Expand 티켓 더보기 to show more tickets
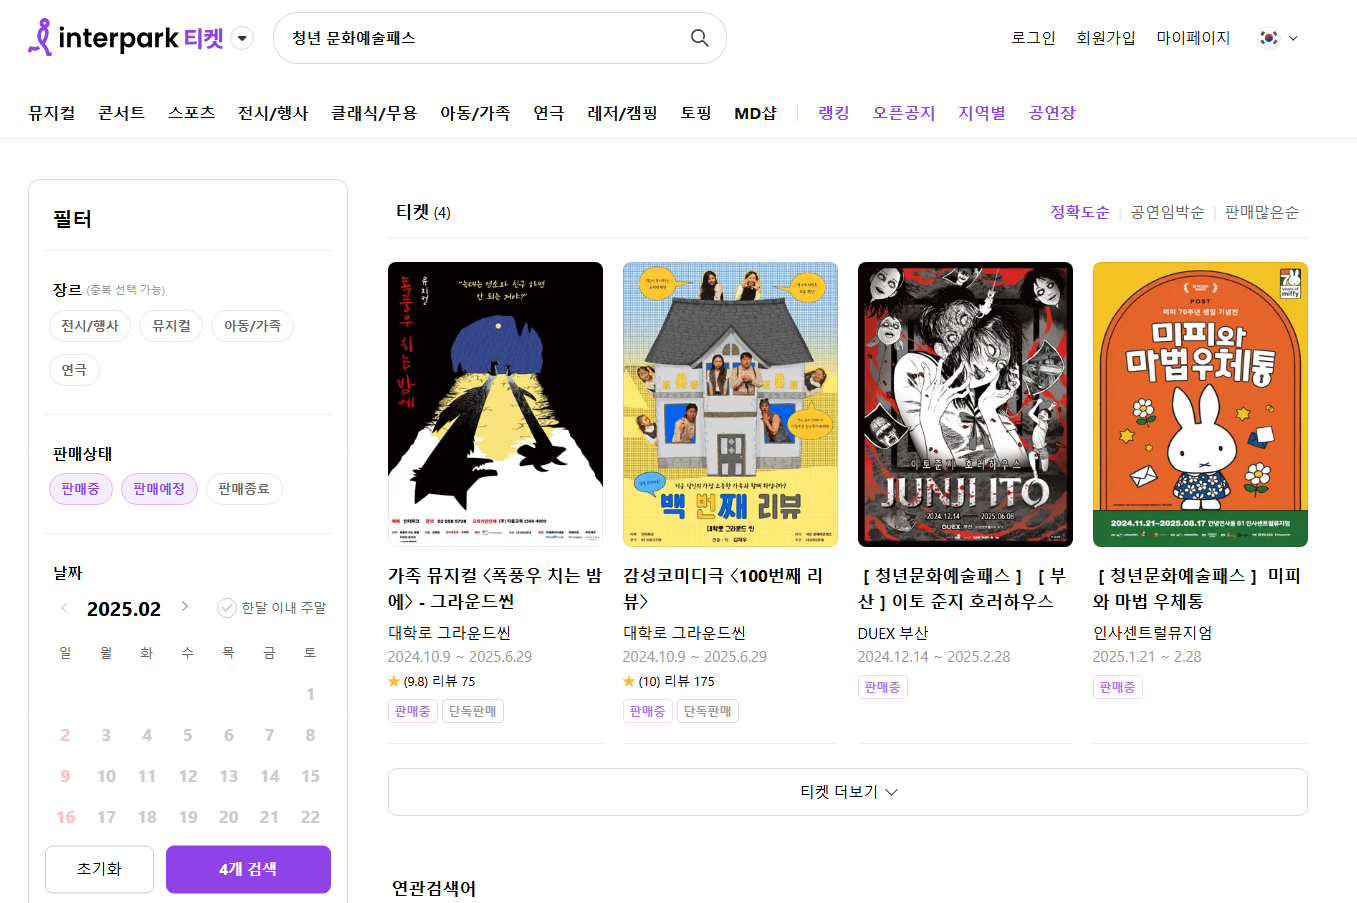Screen dimensions: 1357x903 [848, 792]
